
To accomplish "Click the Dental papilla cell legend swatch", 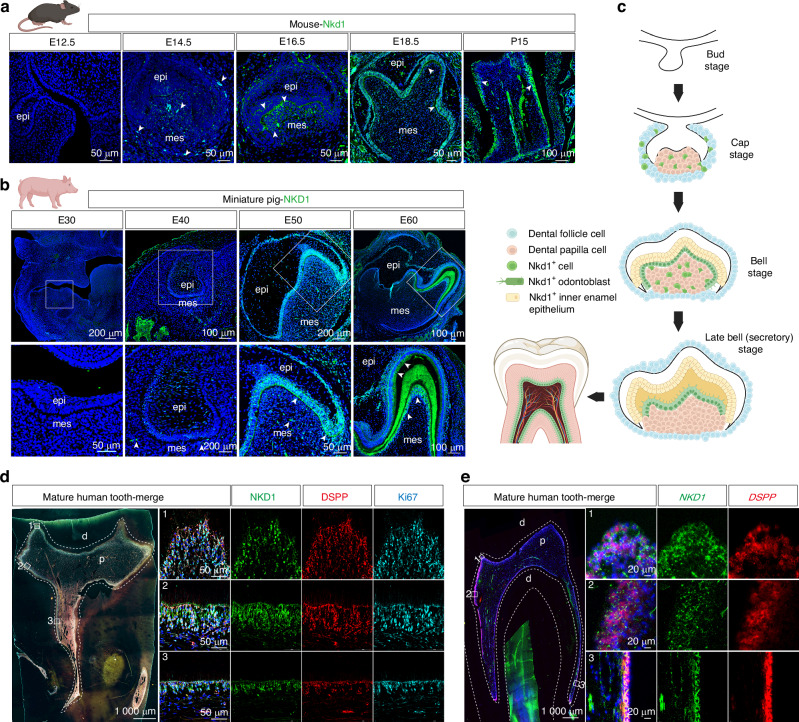I will [x=512, y=250].
